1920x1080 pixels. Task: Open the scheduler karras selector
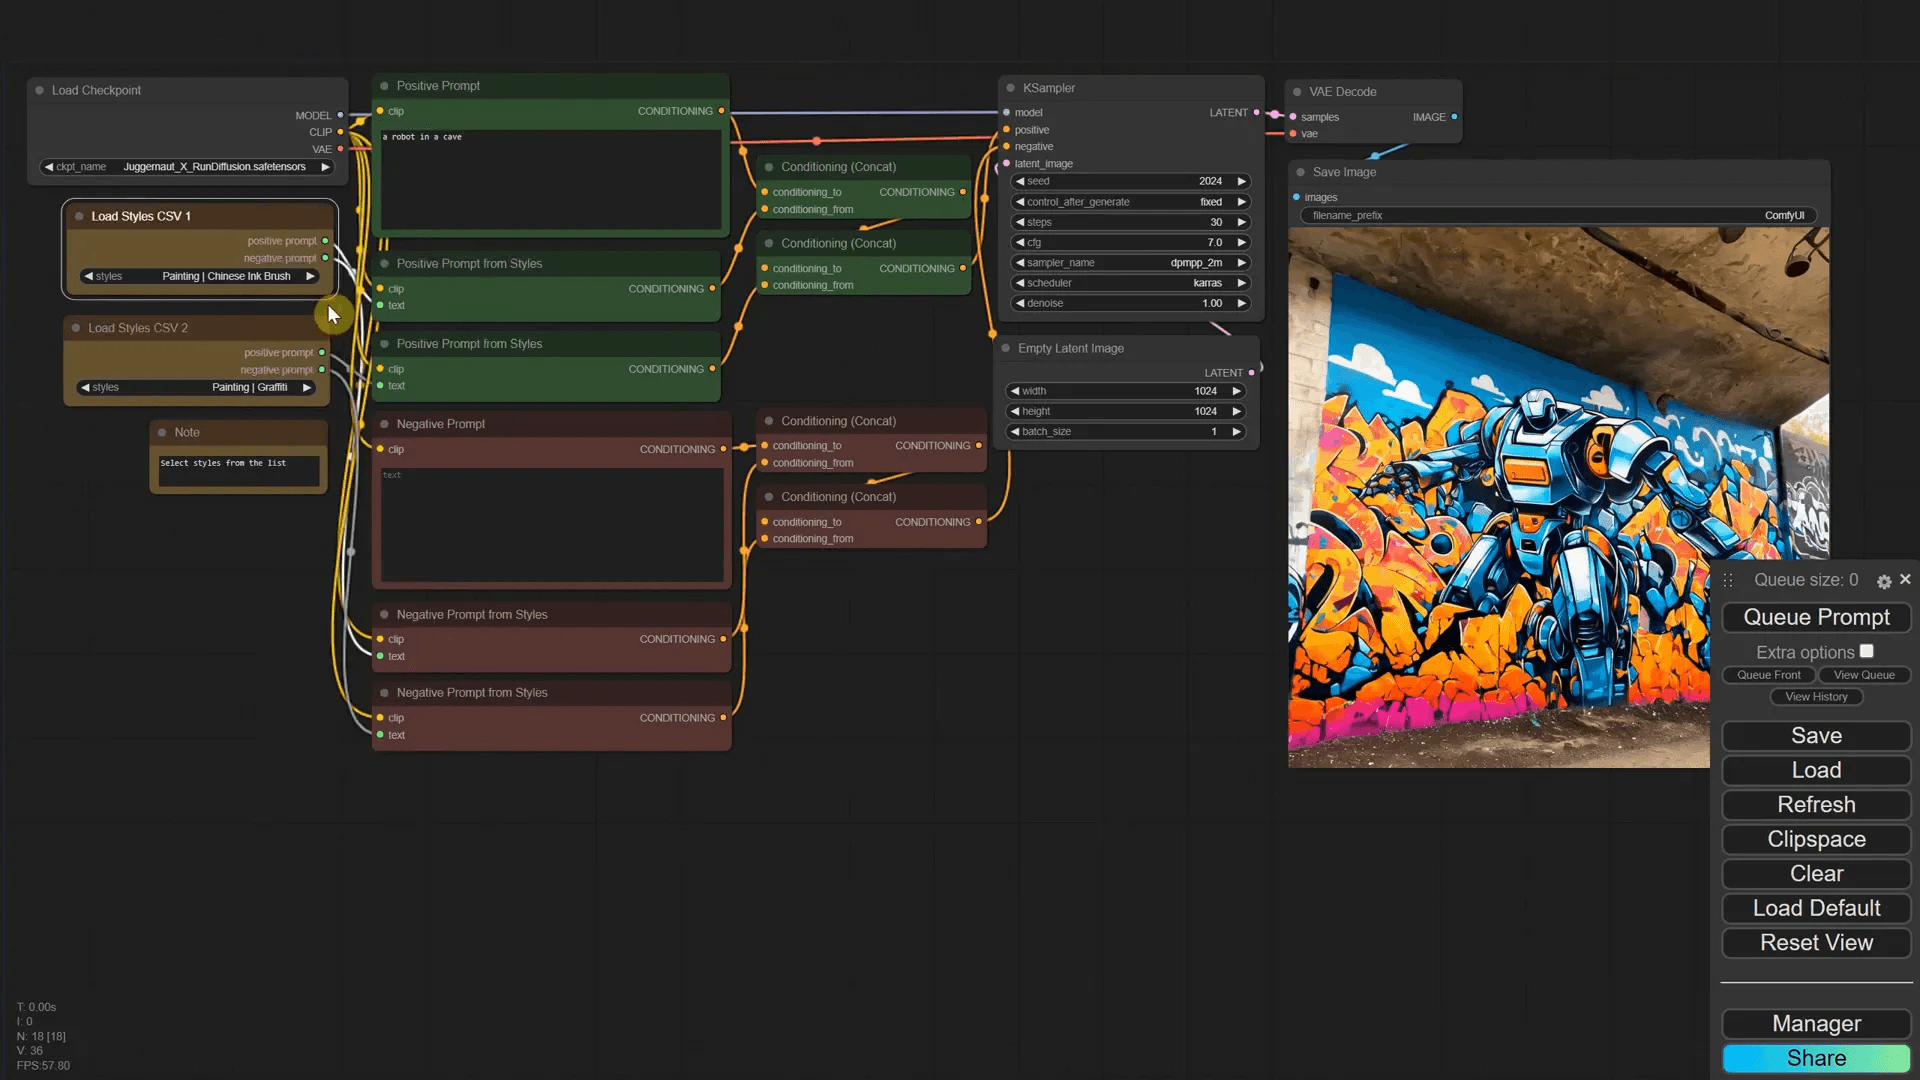(1130, 283)
